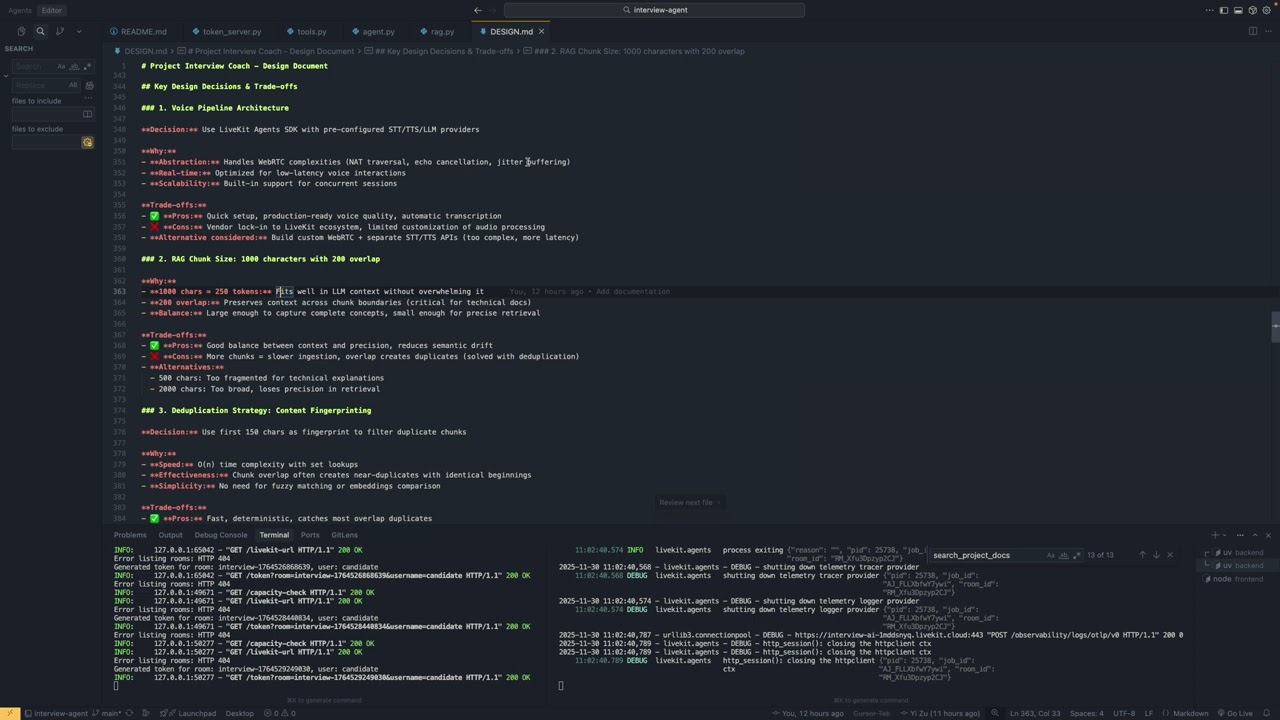This screenshot has width=1280, height=720.
Task: Toggle primary sidebar layout icon
Action: pos(1223,10)
